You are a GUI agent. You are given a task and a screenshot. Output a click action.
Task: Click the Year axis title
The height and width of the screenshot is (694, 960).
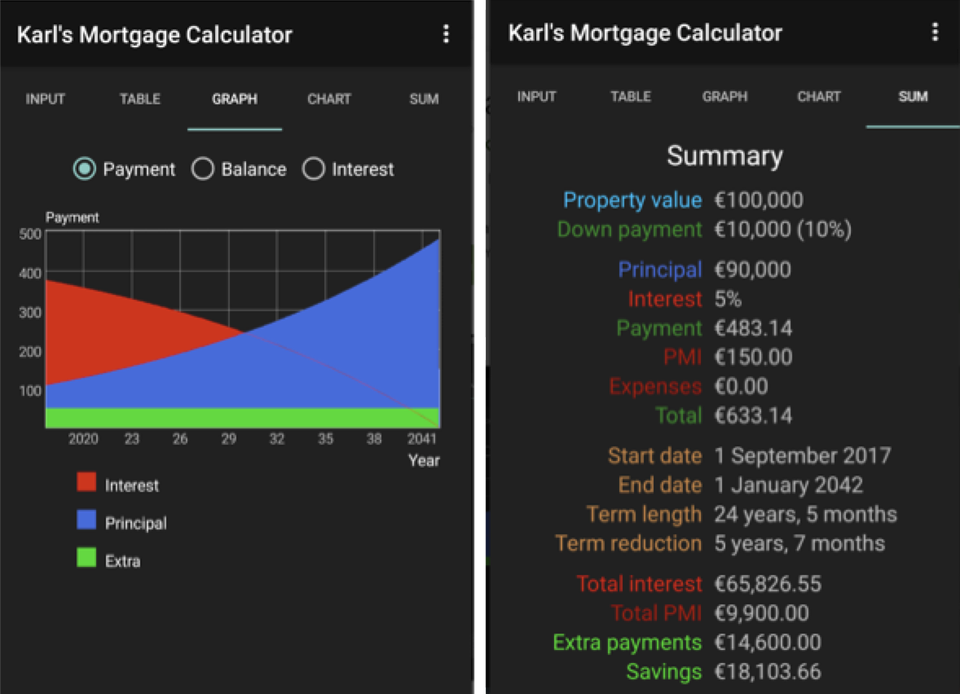(x=424, y=460)
